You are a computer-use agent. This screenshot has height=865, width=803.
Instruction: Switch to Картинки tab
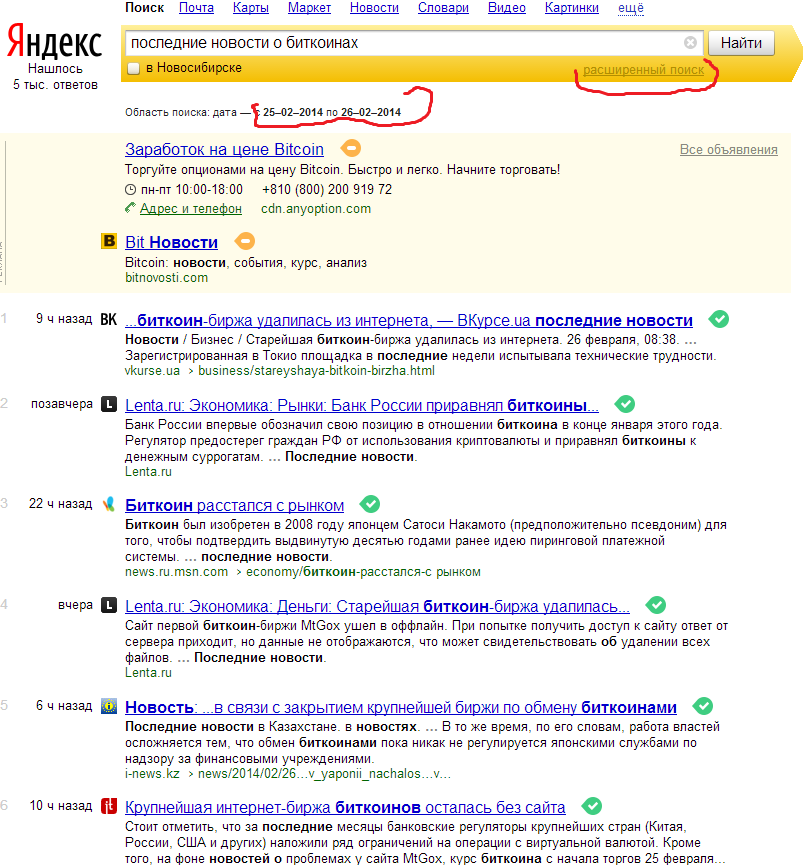tap(571, 8)
